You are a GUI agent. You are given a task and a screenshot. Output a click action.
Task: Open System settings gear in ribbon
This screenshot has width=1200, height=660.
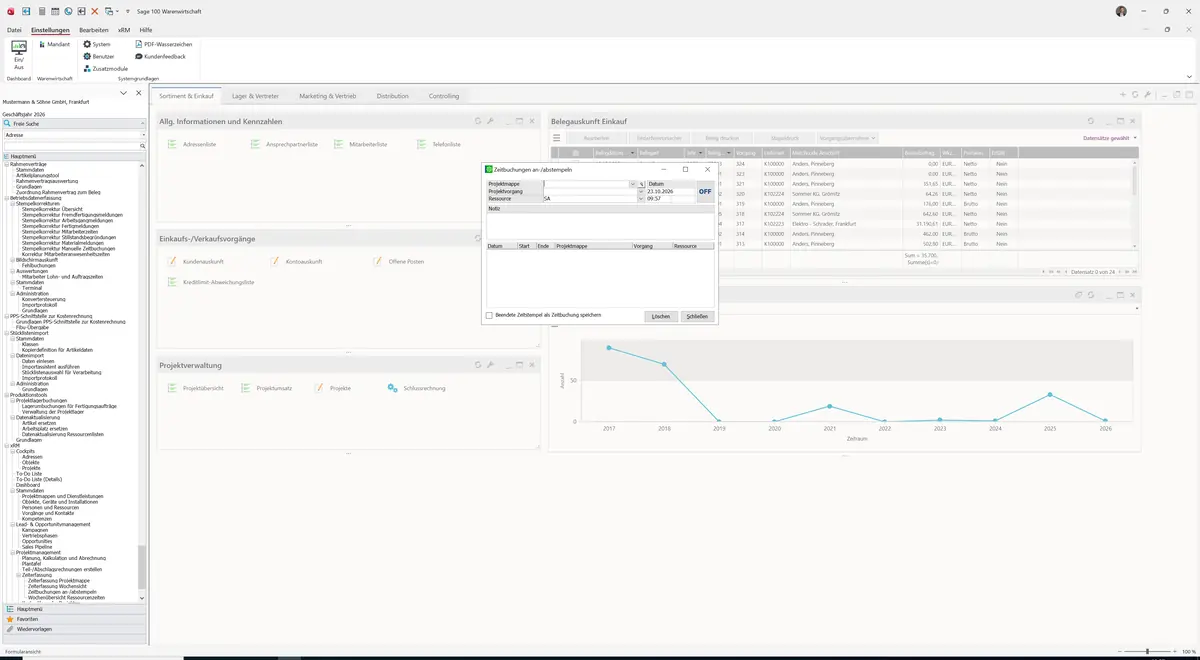click(97, 45)
